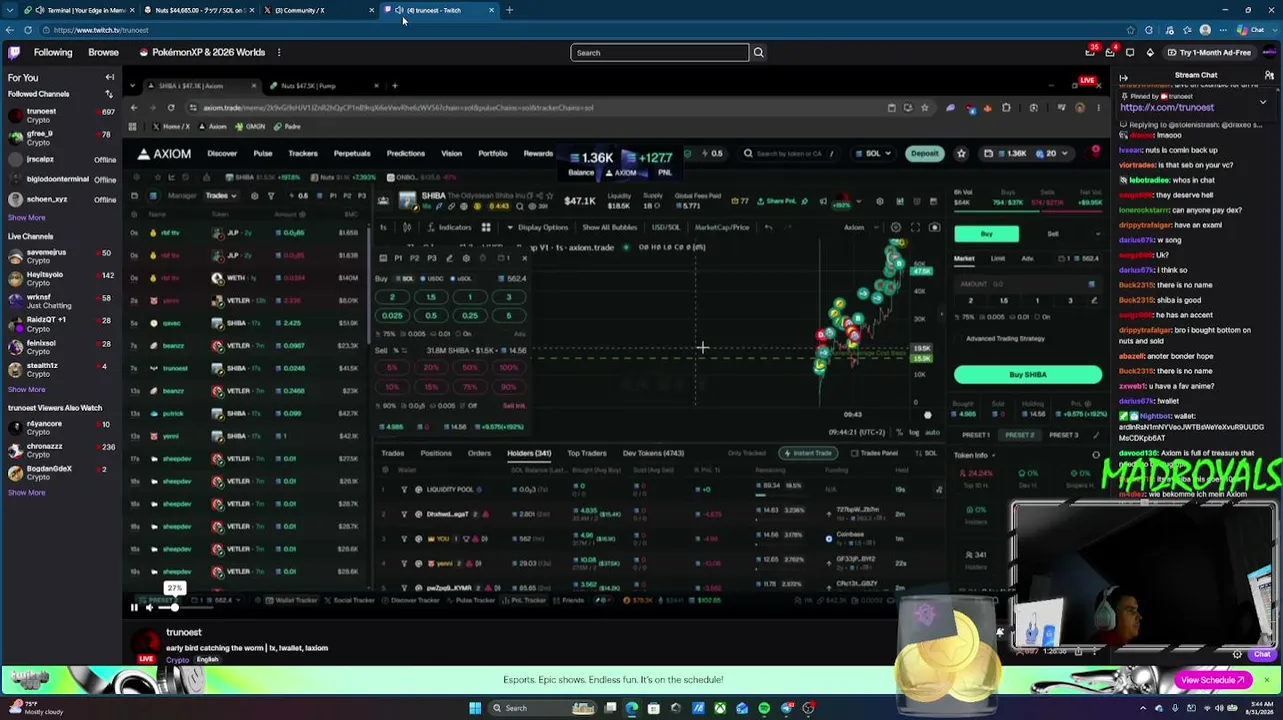Pause the Twitch stream

pyautogui.click(x=134, y=607)
